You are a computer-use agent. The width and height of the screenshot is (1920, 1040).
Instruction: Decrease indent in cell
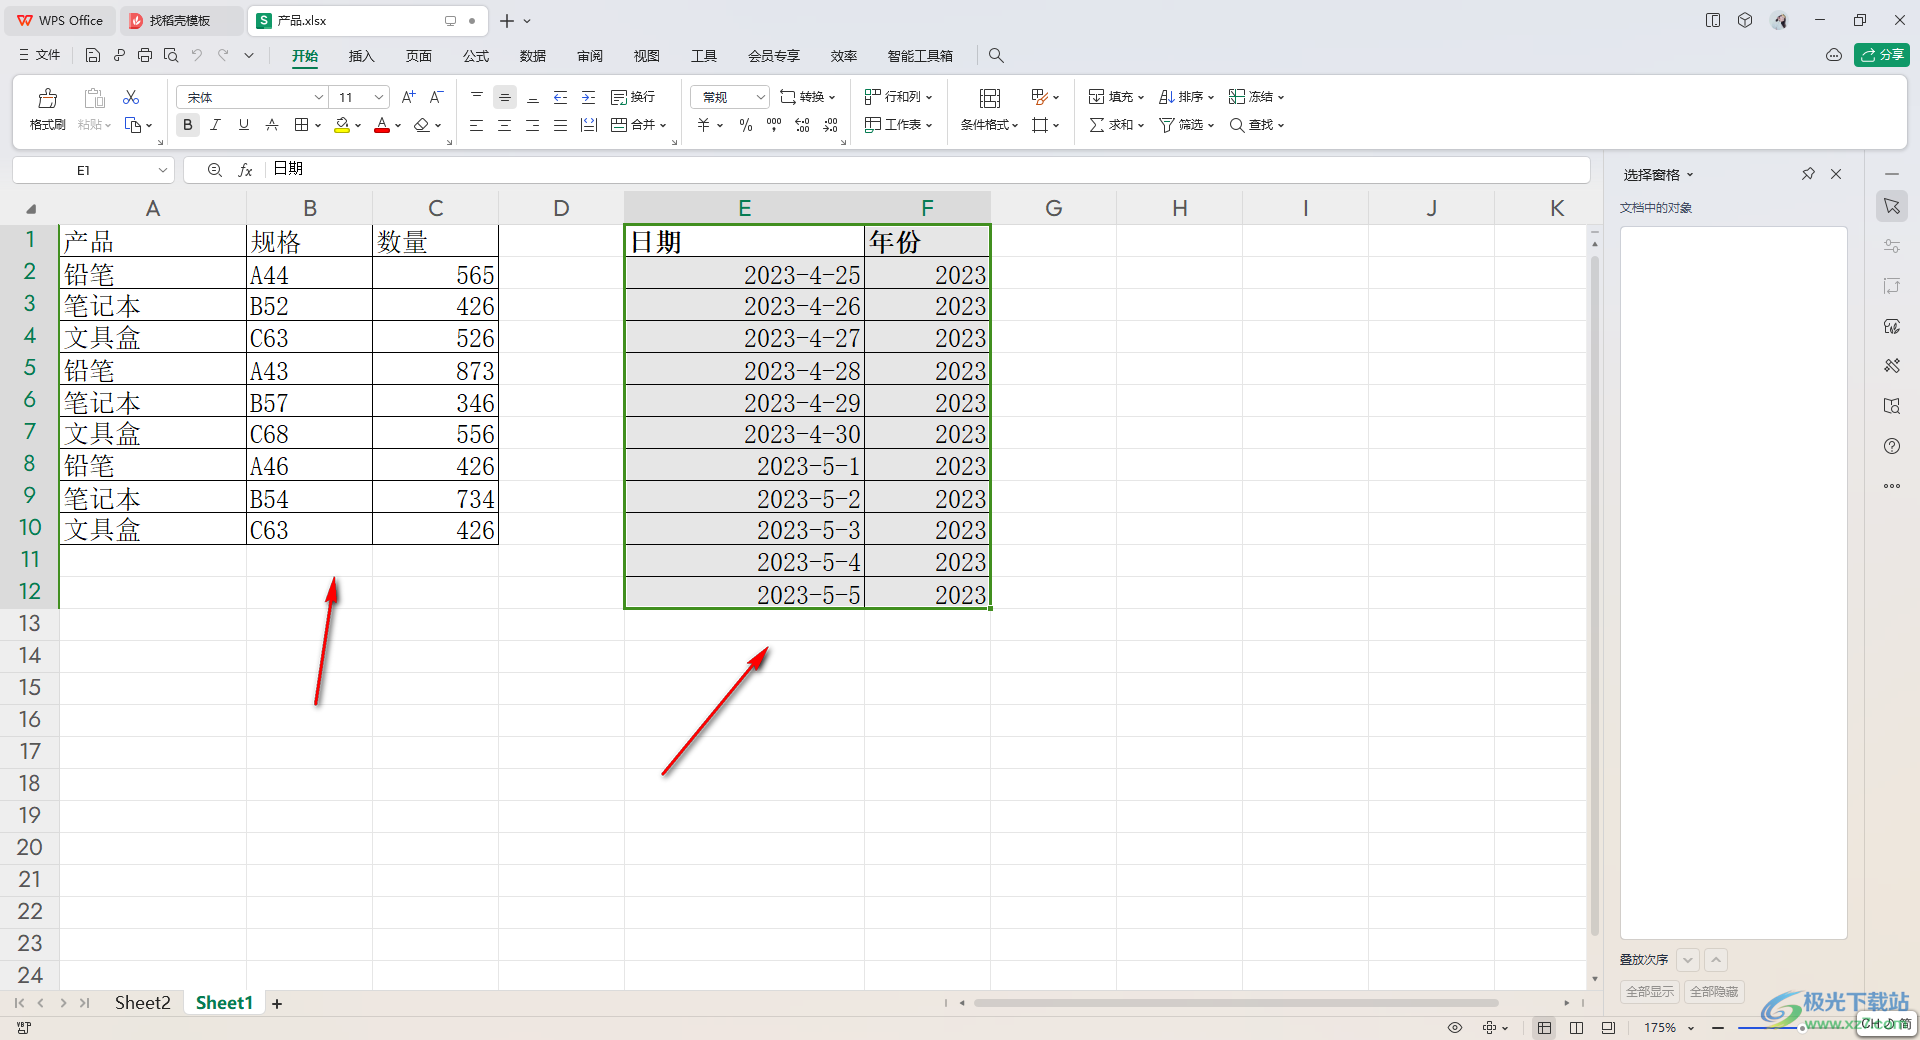point(561,97)
